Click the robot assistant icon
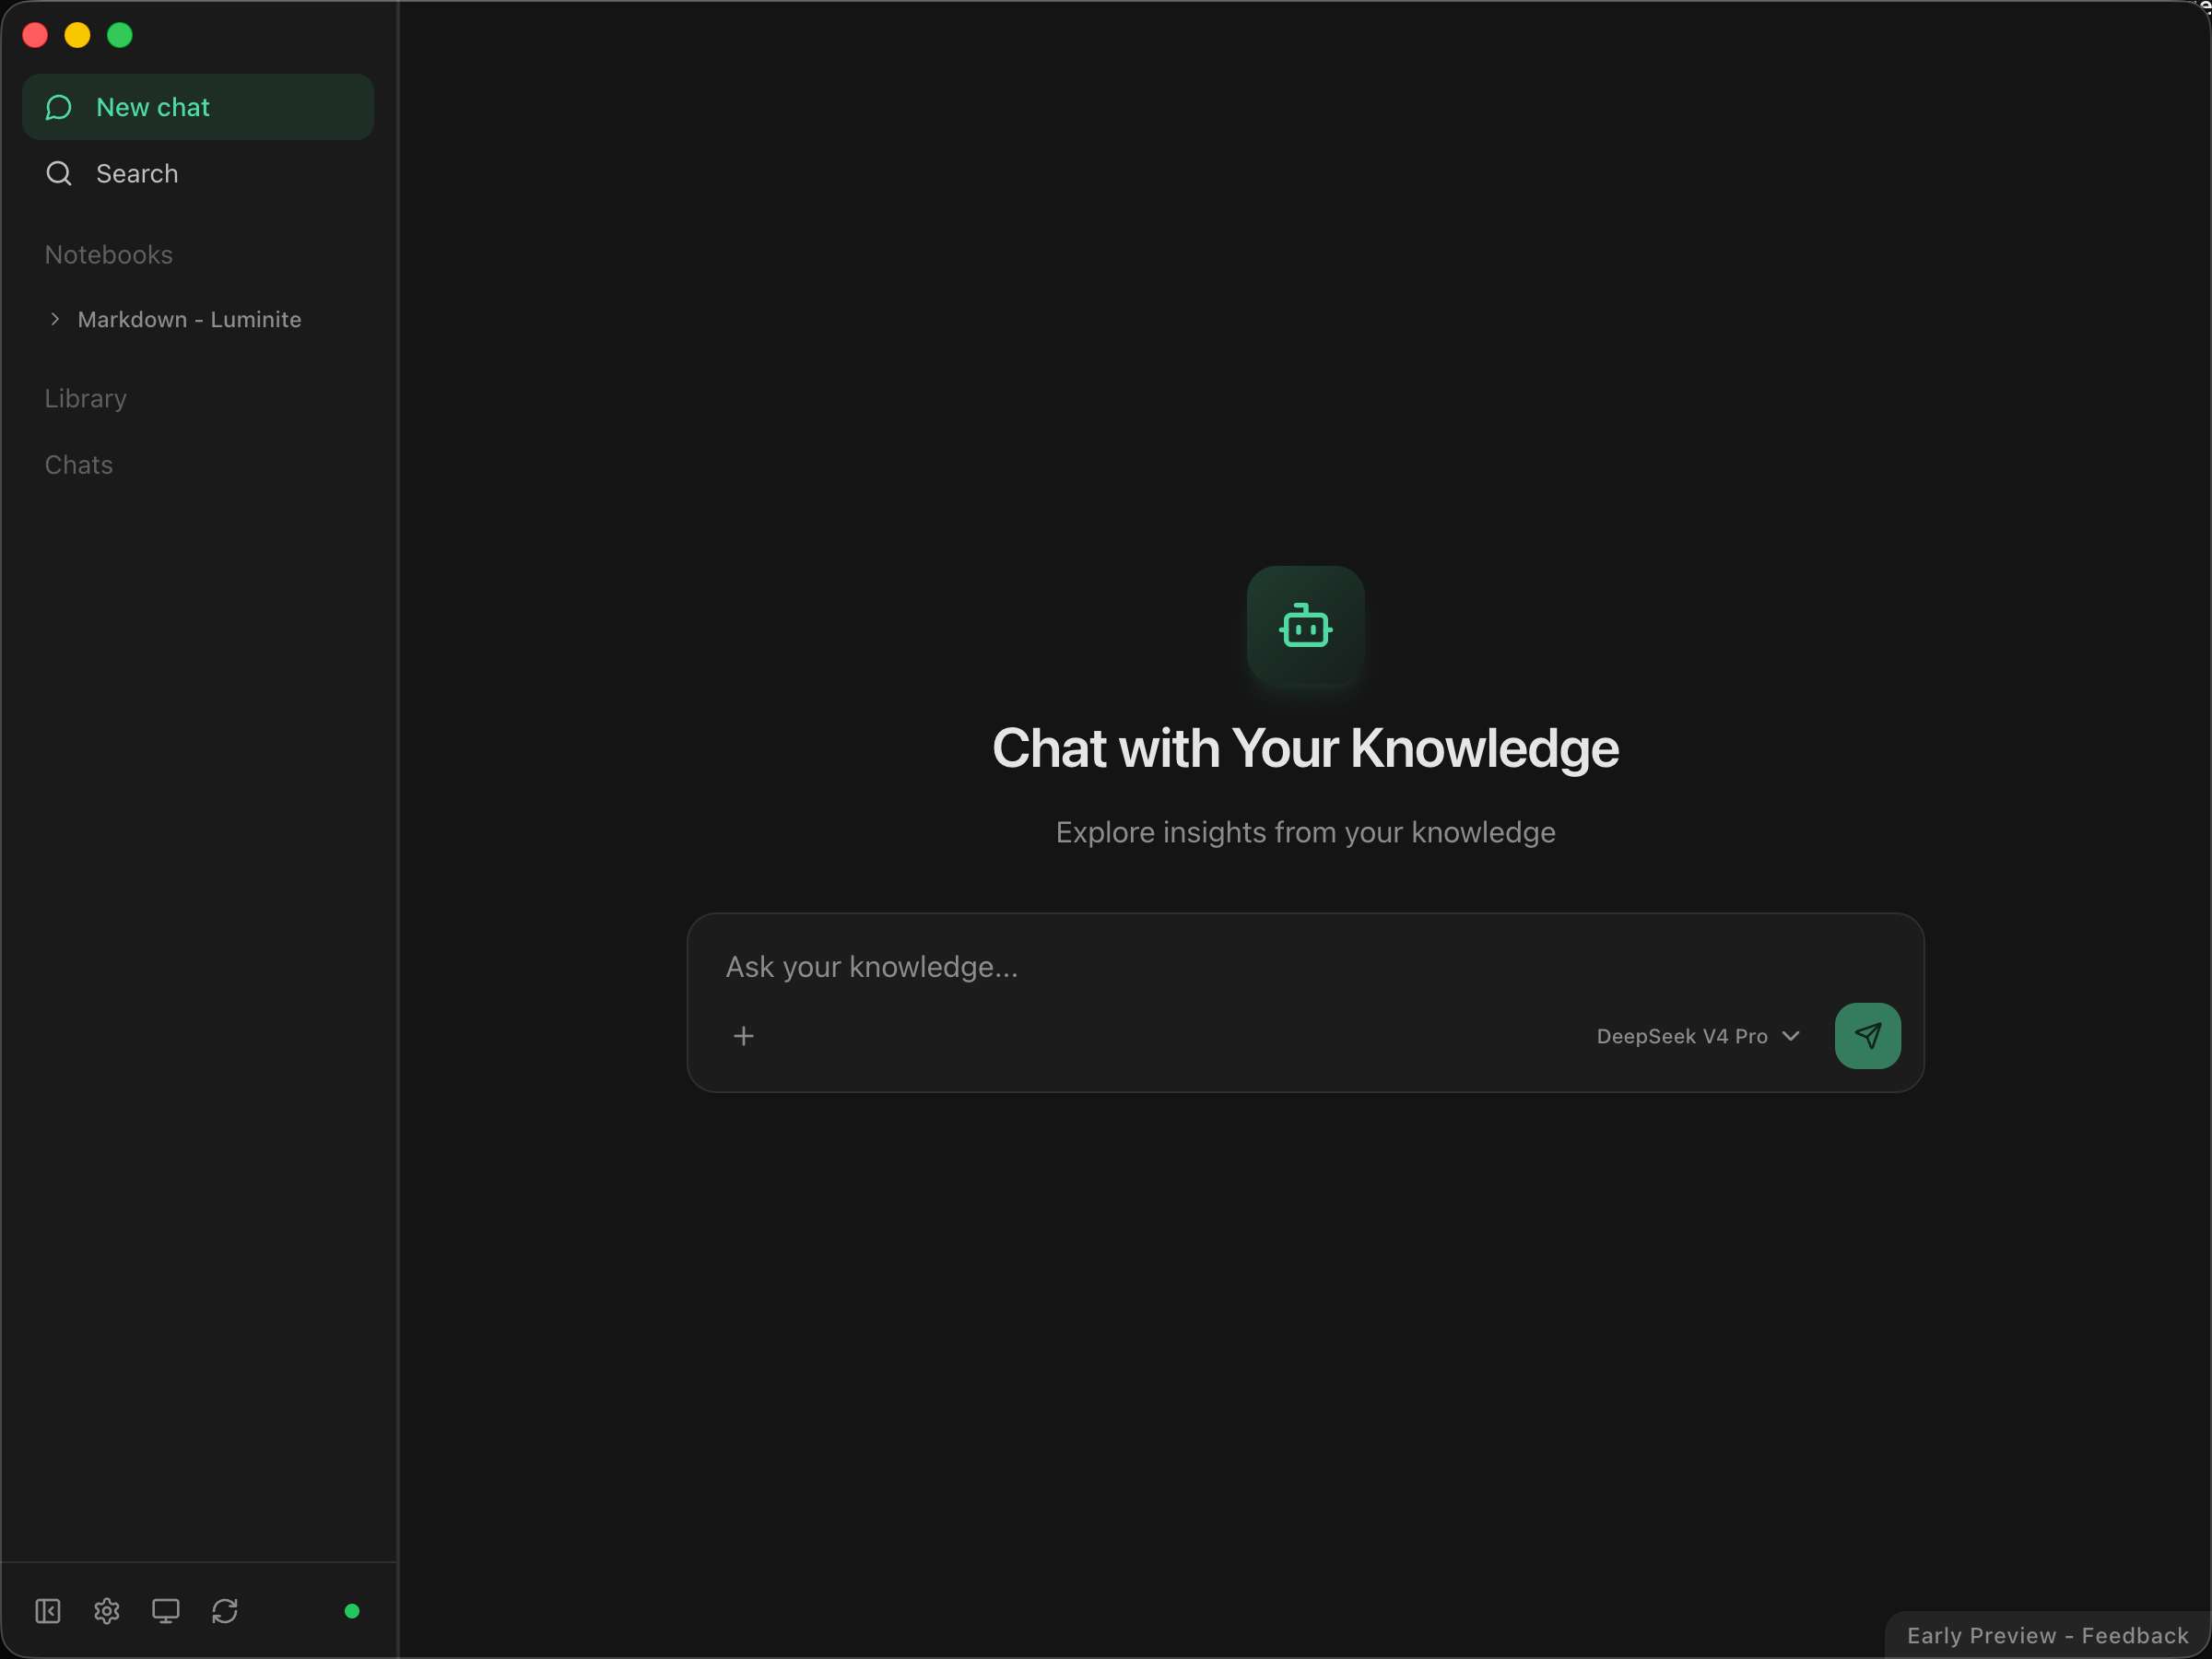 (1306, 626)
